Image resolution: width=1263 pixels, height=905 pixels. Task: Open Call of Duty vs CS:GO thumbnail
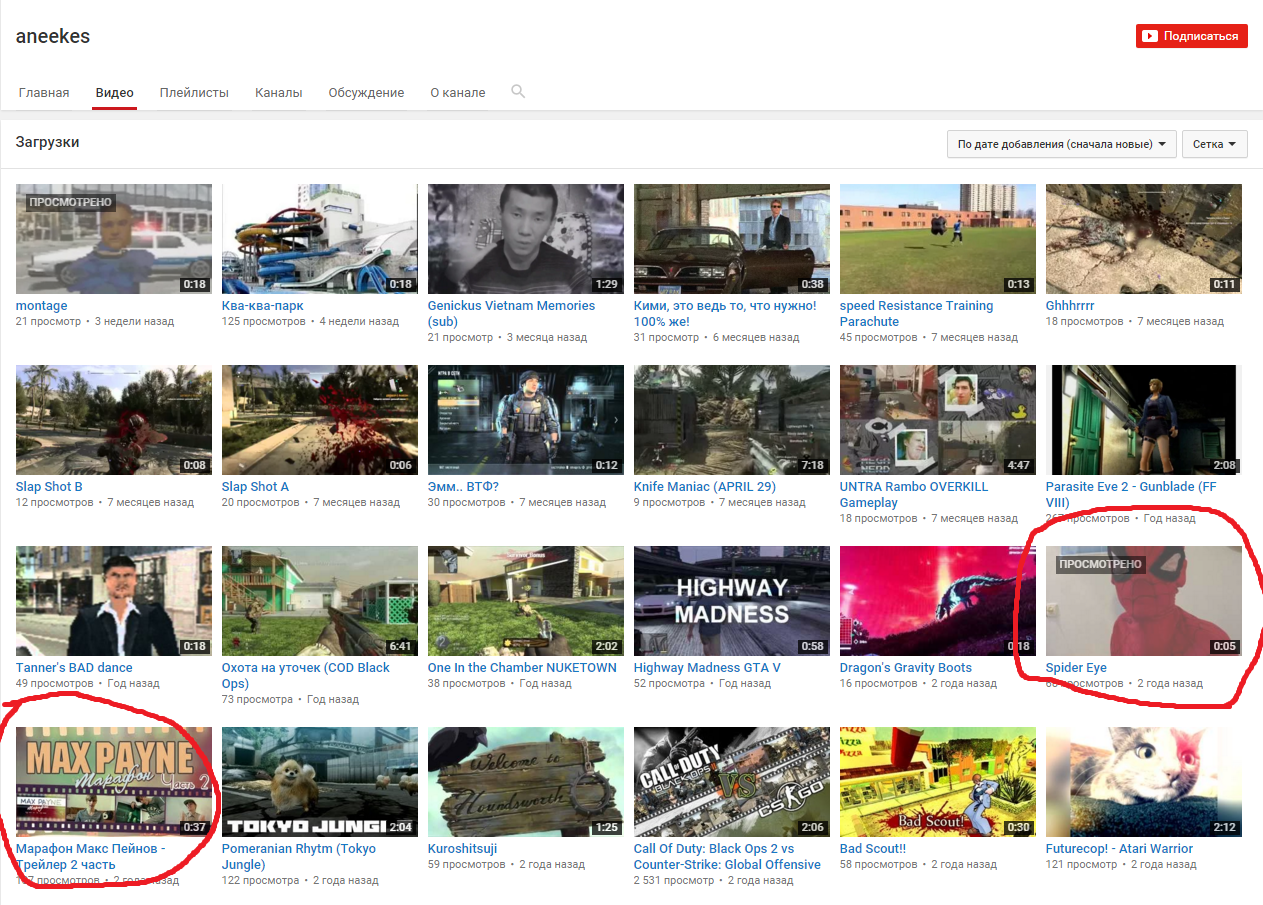[732, 782]
